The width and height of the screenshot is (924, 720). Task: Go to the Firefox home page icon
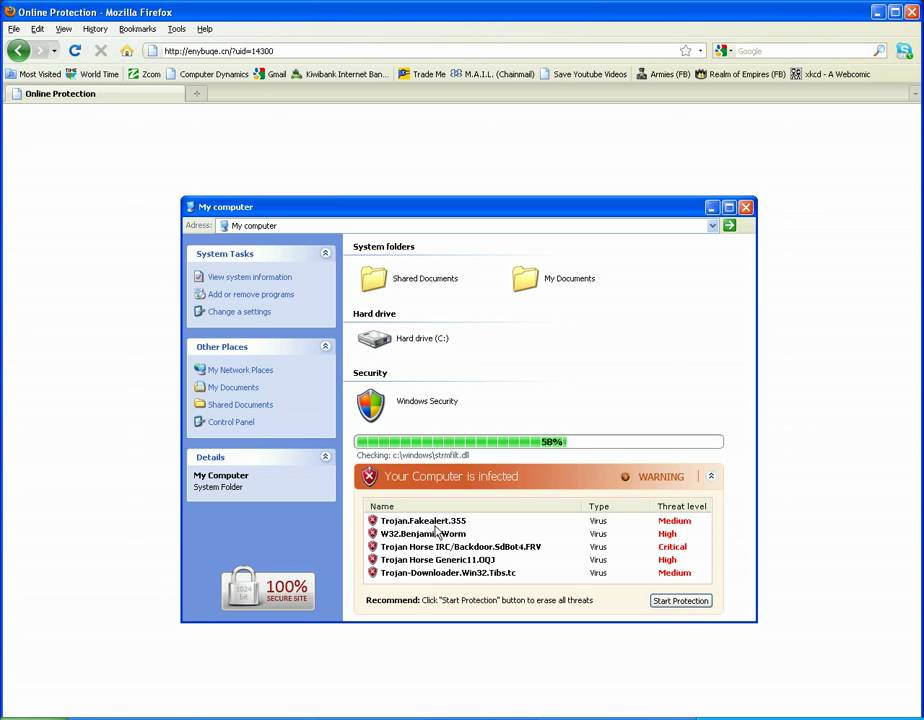pyautogui.click(x=127, y=51)
